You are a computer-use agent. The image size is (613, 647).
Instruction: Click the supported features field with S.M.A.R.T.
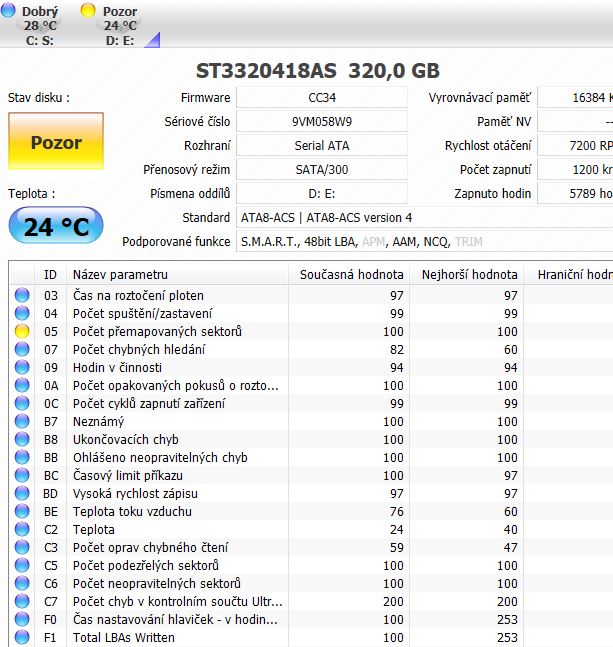(x=424, y=241)
